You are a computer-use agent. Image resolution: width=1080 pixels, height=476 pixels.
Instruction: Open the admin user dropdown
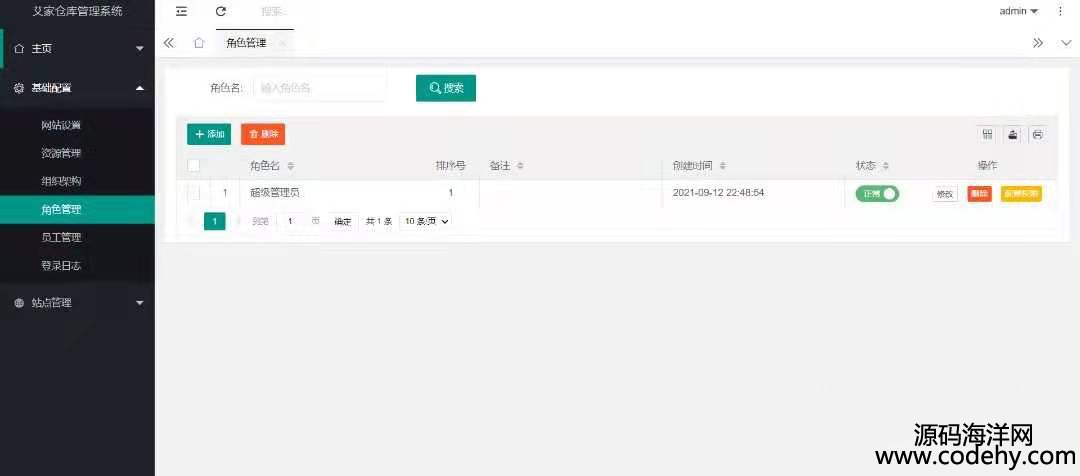1018,11
